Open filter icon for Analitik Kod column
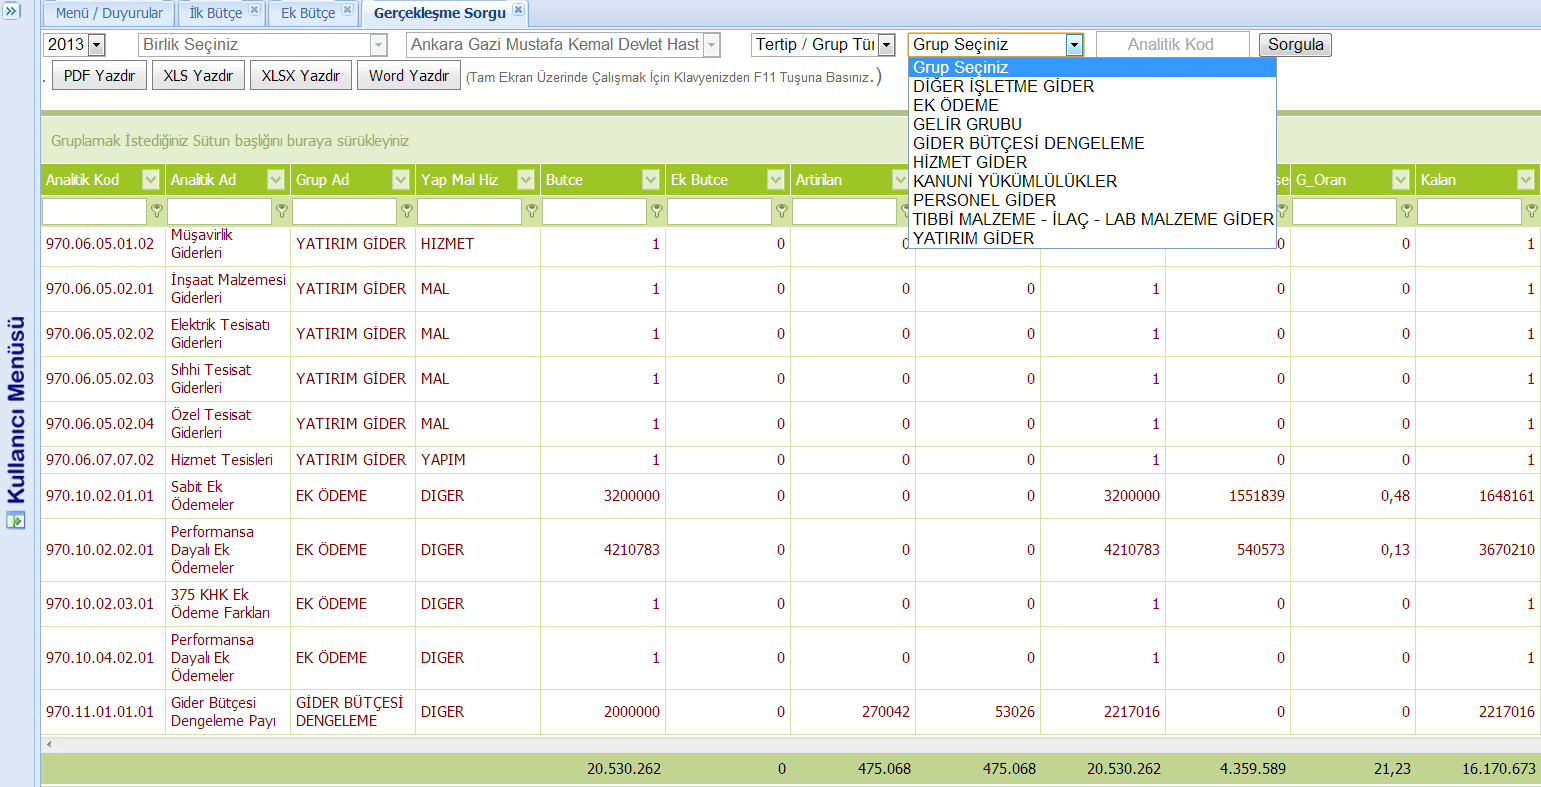 click(x=156, y=211)
